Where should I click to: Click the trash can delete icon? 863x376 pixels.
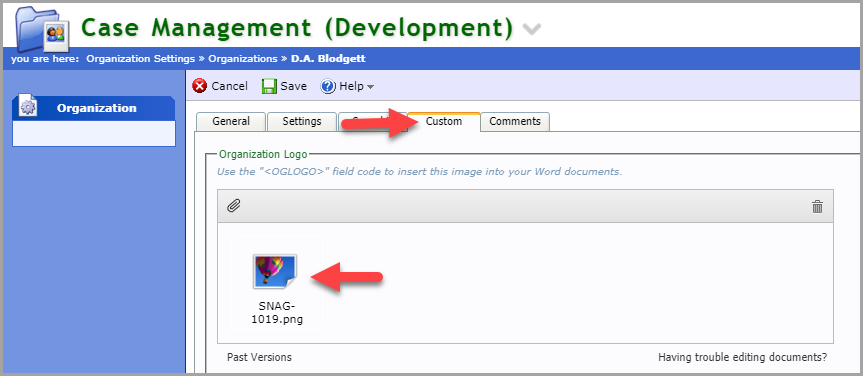tap(817, 207)
